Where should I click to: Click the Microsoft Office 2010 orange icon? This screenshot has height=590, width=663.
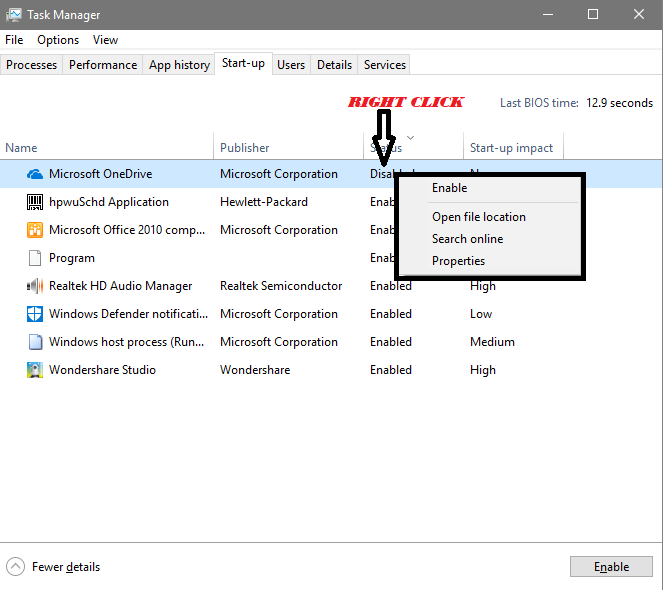point(35,230)
